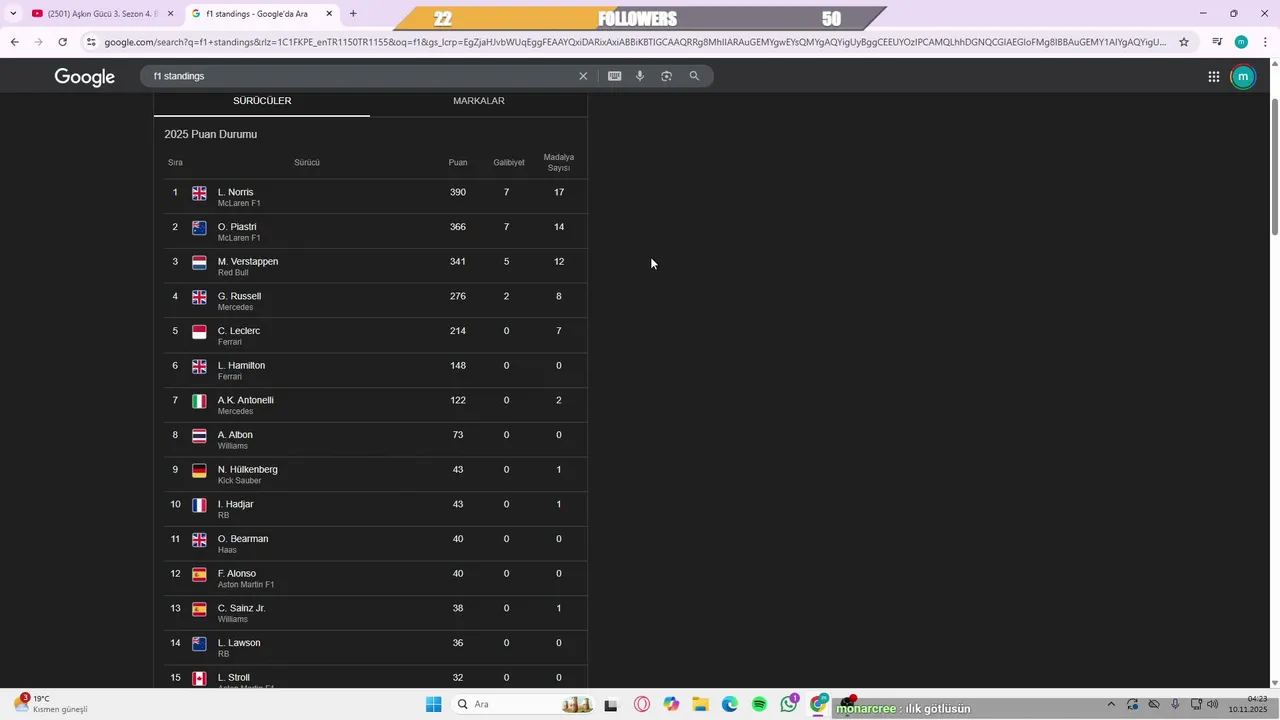The image size is (1280, 720).
Task: Open L. Norris driver row
Action: click(x=375, y=197)
